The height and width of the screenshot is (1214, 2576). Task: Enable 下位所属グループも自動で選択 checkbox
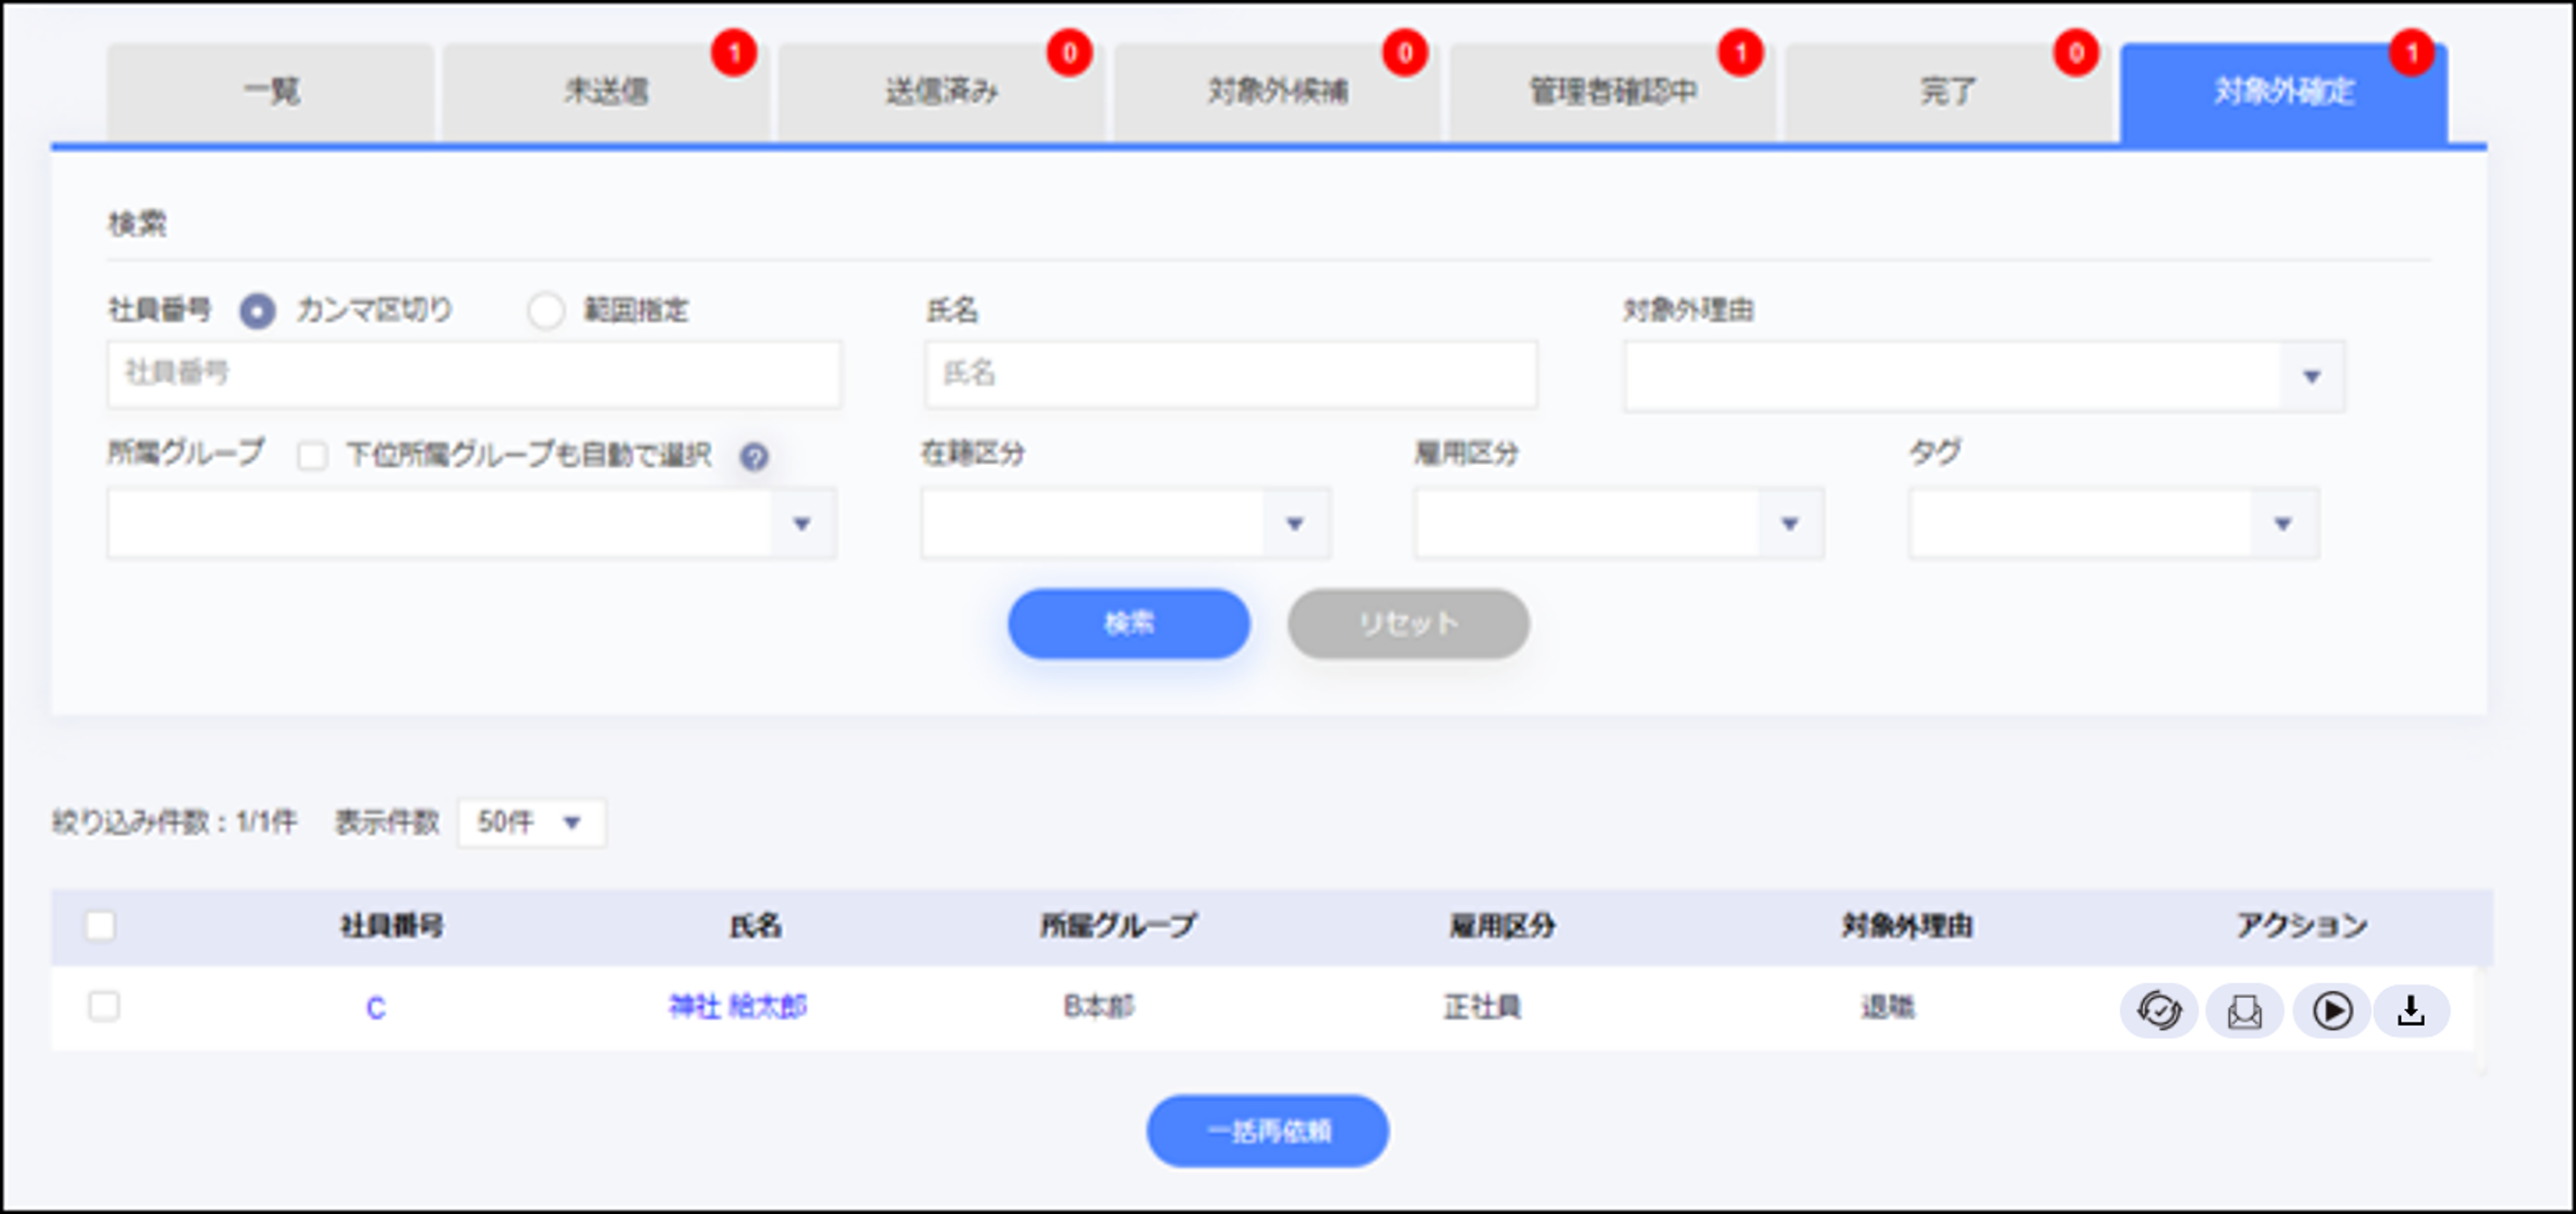point(313,456)
